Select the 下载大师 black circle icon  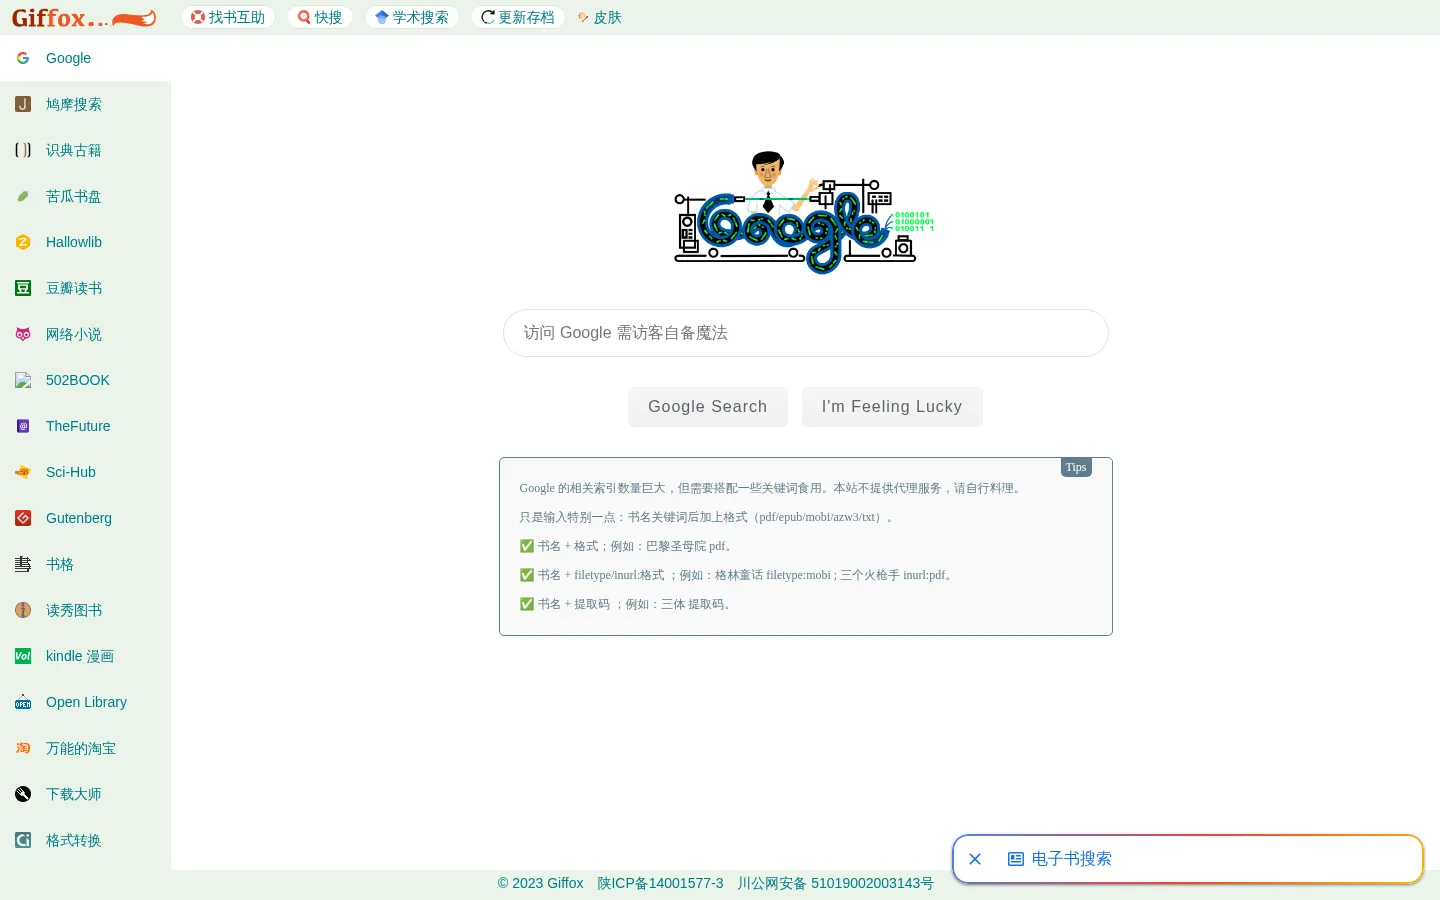23,794
